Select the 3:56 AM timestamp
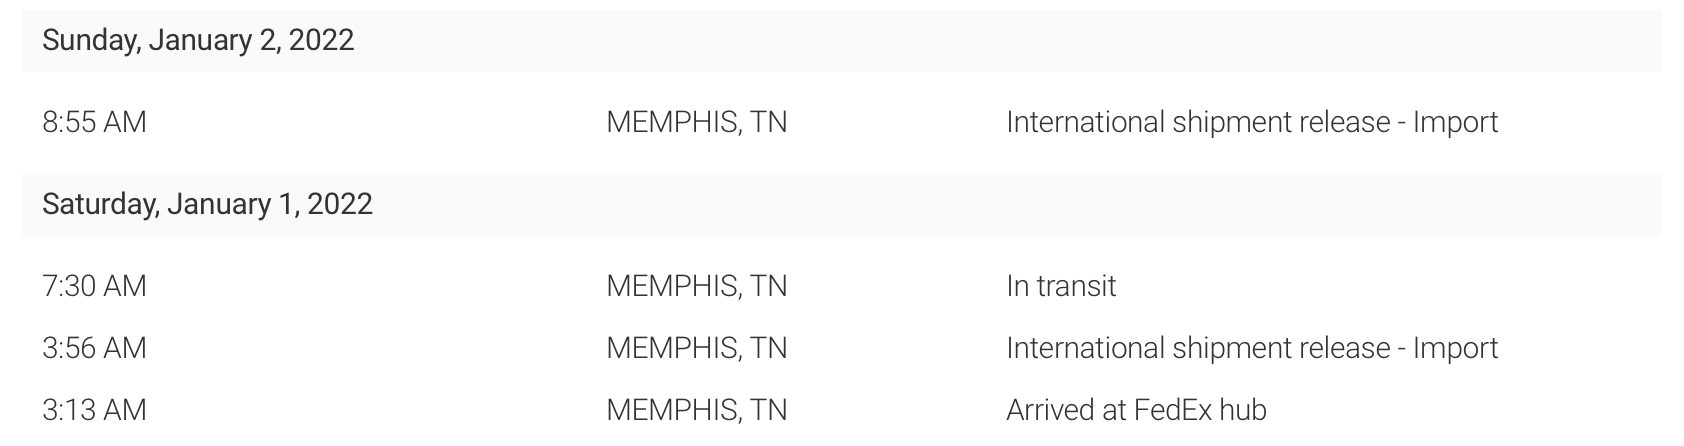 [x=94, y=348]
